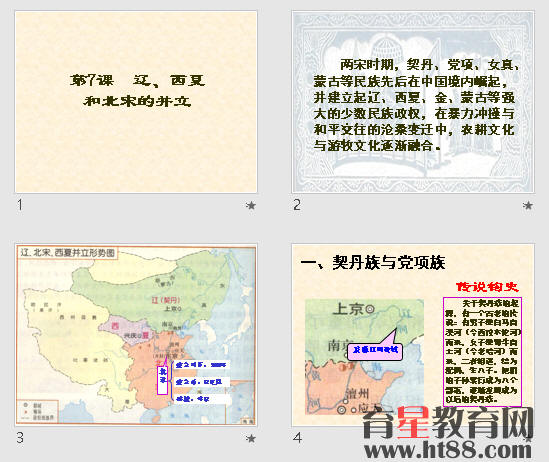Select slide 2 text thumbnail

[x=413, y=102]
